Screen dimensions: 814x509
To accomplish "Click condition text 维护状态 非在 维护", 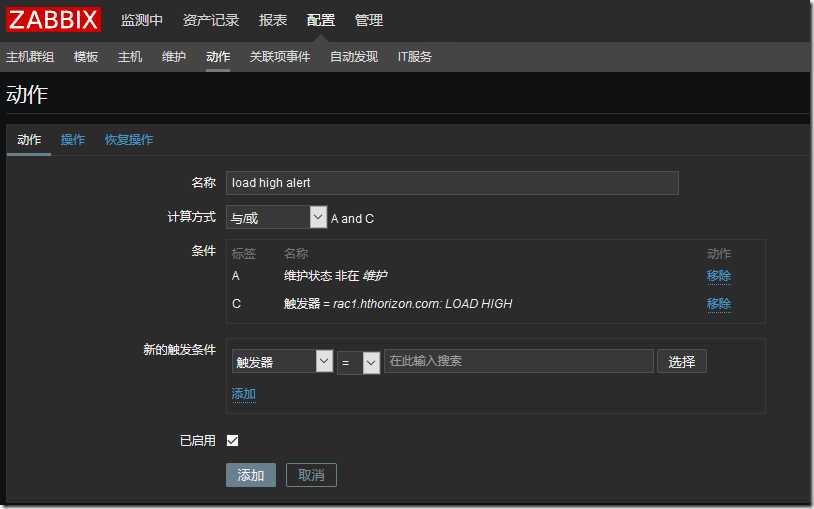I will coord(335,276).
